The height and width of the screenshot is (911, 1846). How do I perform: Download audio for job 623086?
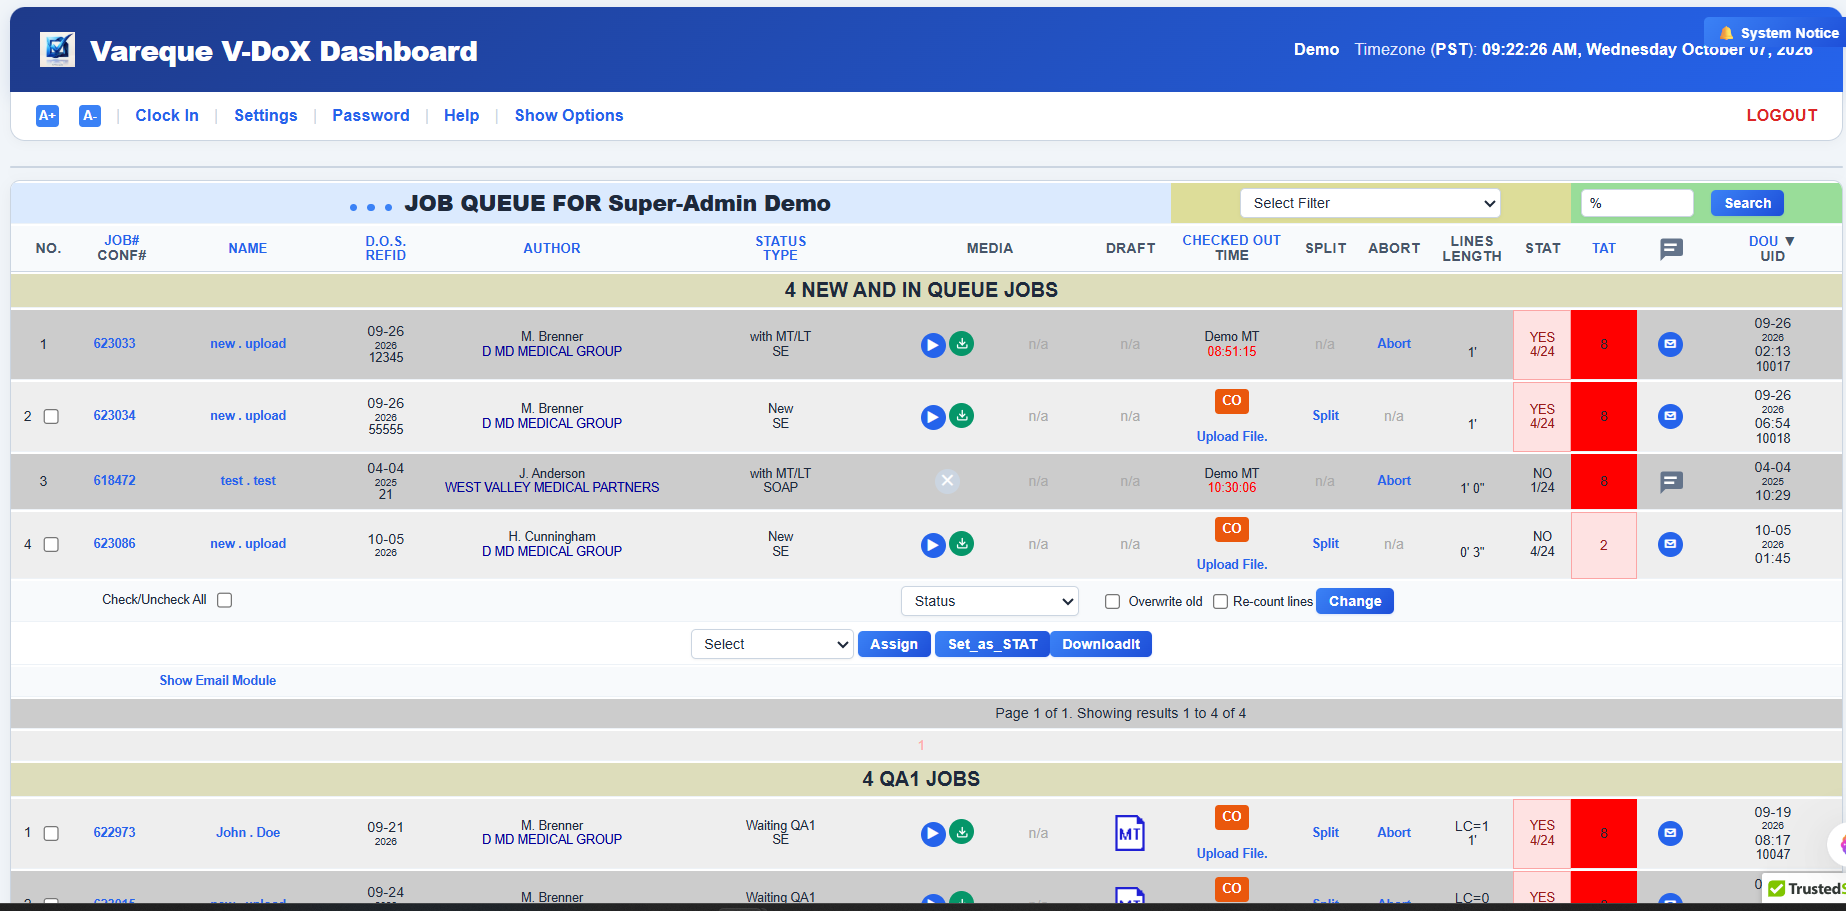(961, 544)
